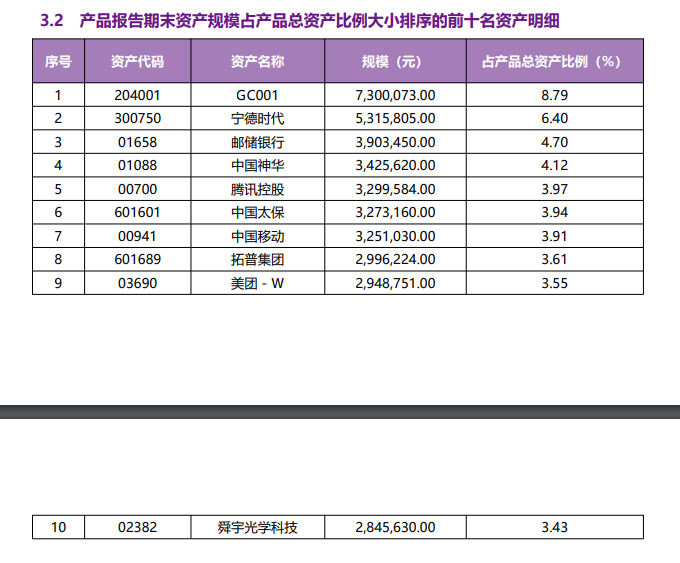The width and height of the screenshot is (680, 563).
Task: Click asset name 腾讯控股
Action: 258,189
